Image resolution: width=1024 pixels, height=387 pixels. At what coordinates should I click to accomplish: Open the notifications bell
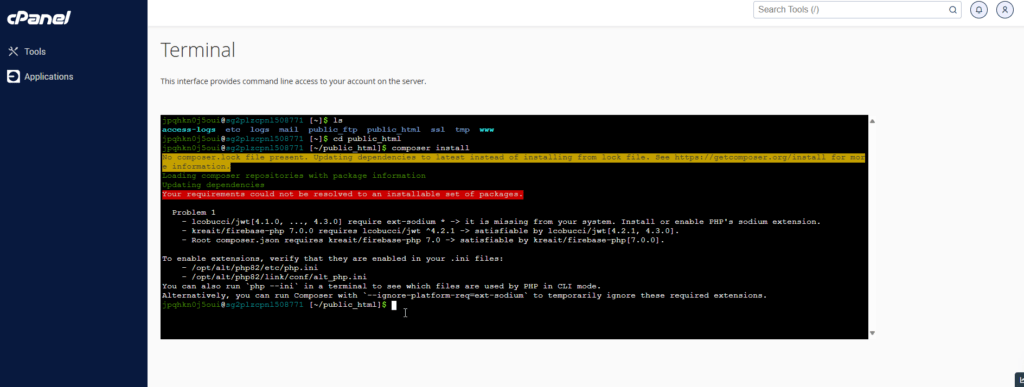[x=978, y=10]
